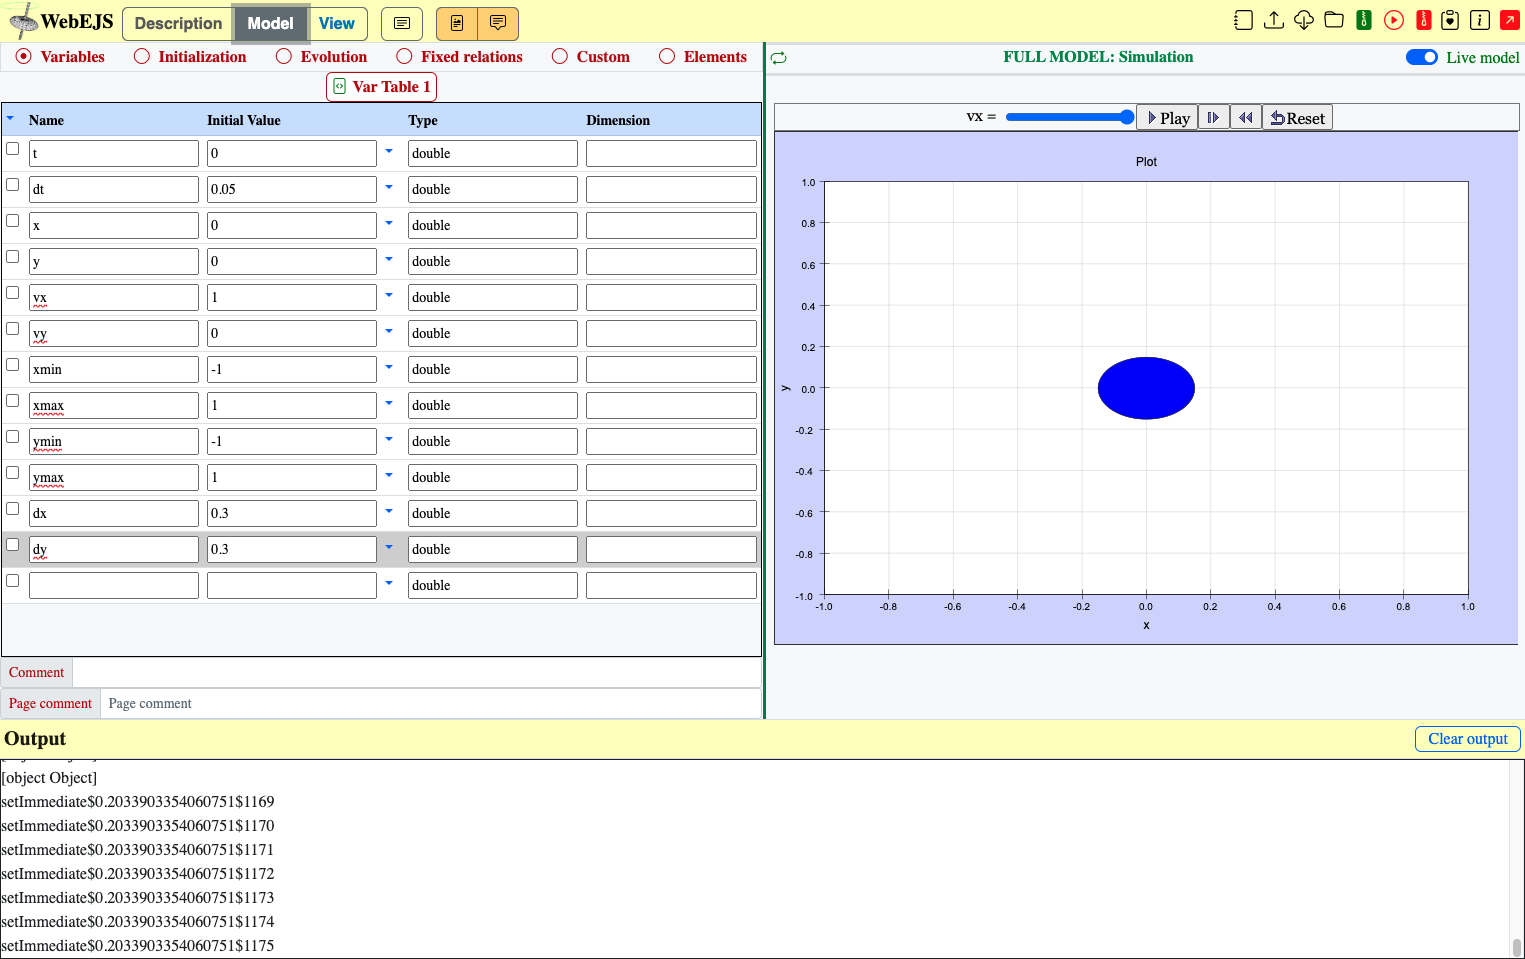Click the WebEJS logo icon
Image resolution: width=1525 pixels, height=959 pixels.
pos(22,21)
